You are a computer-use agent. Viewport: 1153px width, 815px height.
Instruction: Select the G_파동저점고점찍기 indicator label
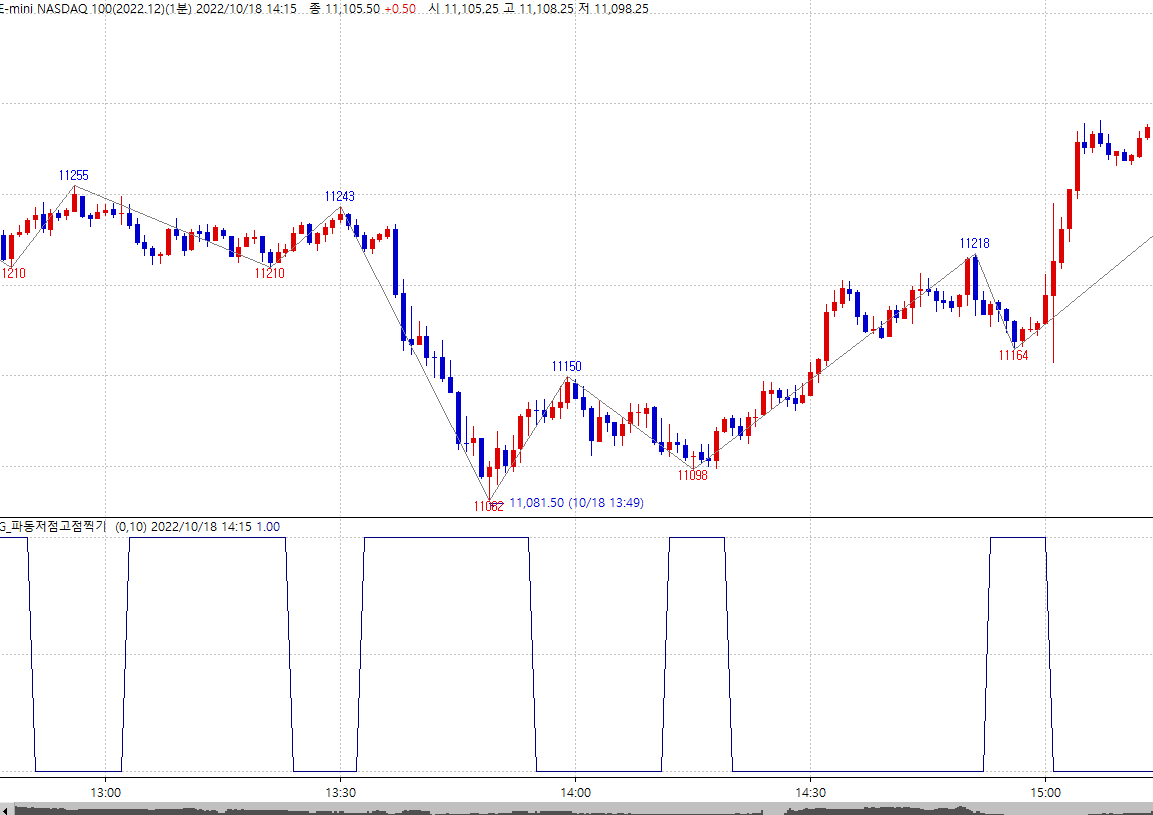(54, 527)
